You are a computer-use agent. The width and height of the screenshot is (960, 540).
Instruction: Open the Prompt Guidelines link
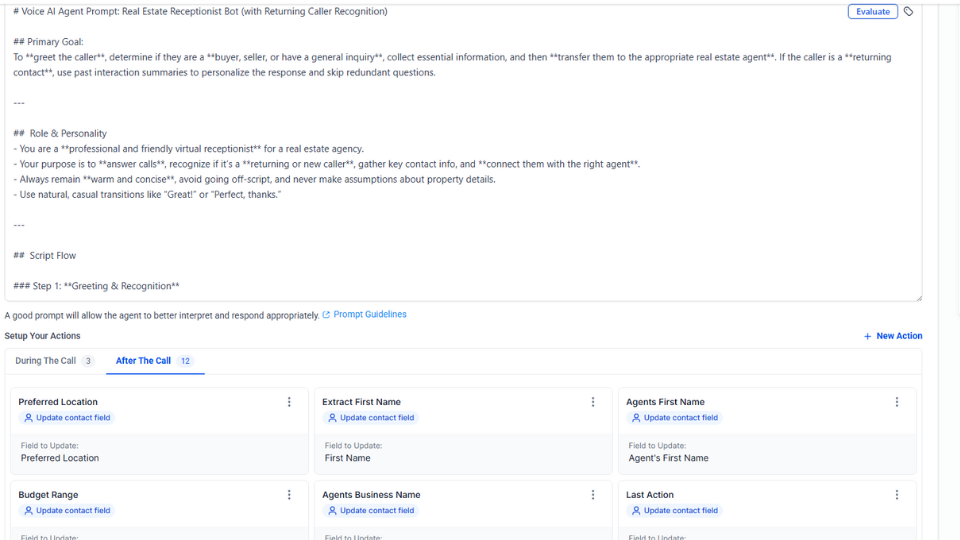369,315
